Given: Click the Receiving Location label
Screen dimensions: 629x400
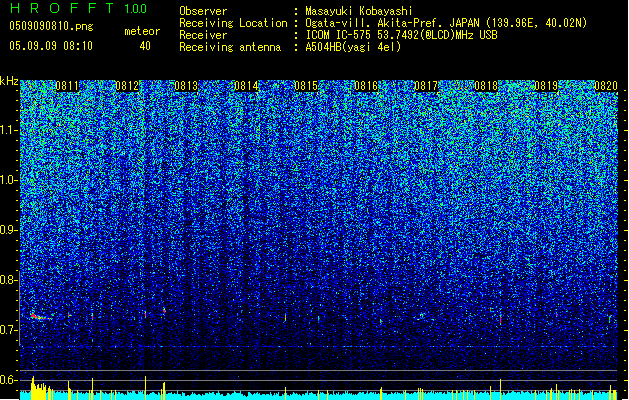Looking at the screenshot, I should coord(233,23).
